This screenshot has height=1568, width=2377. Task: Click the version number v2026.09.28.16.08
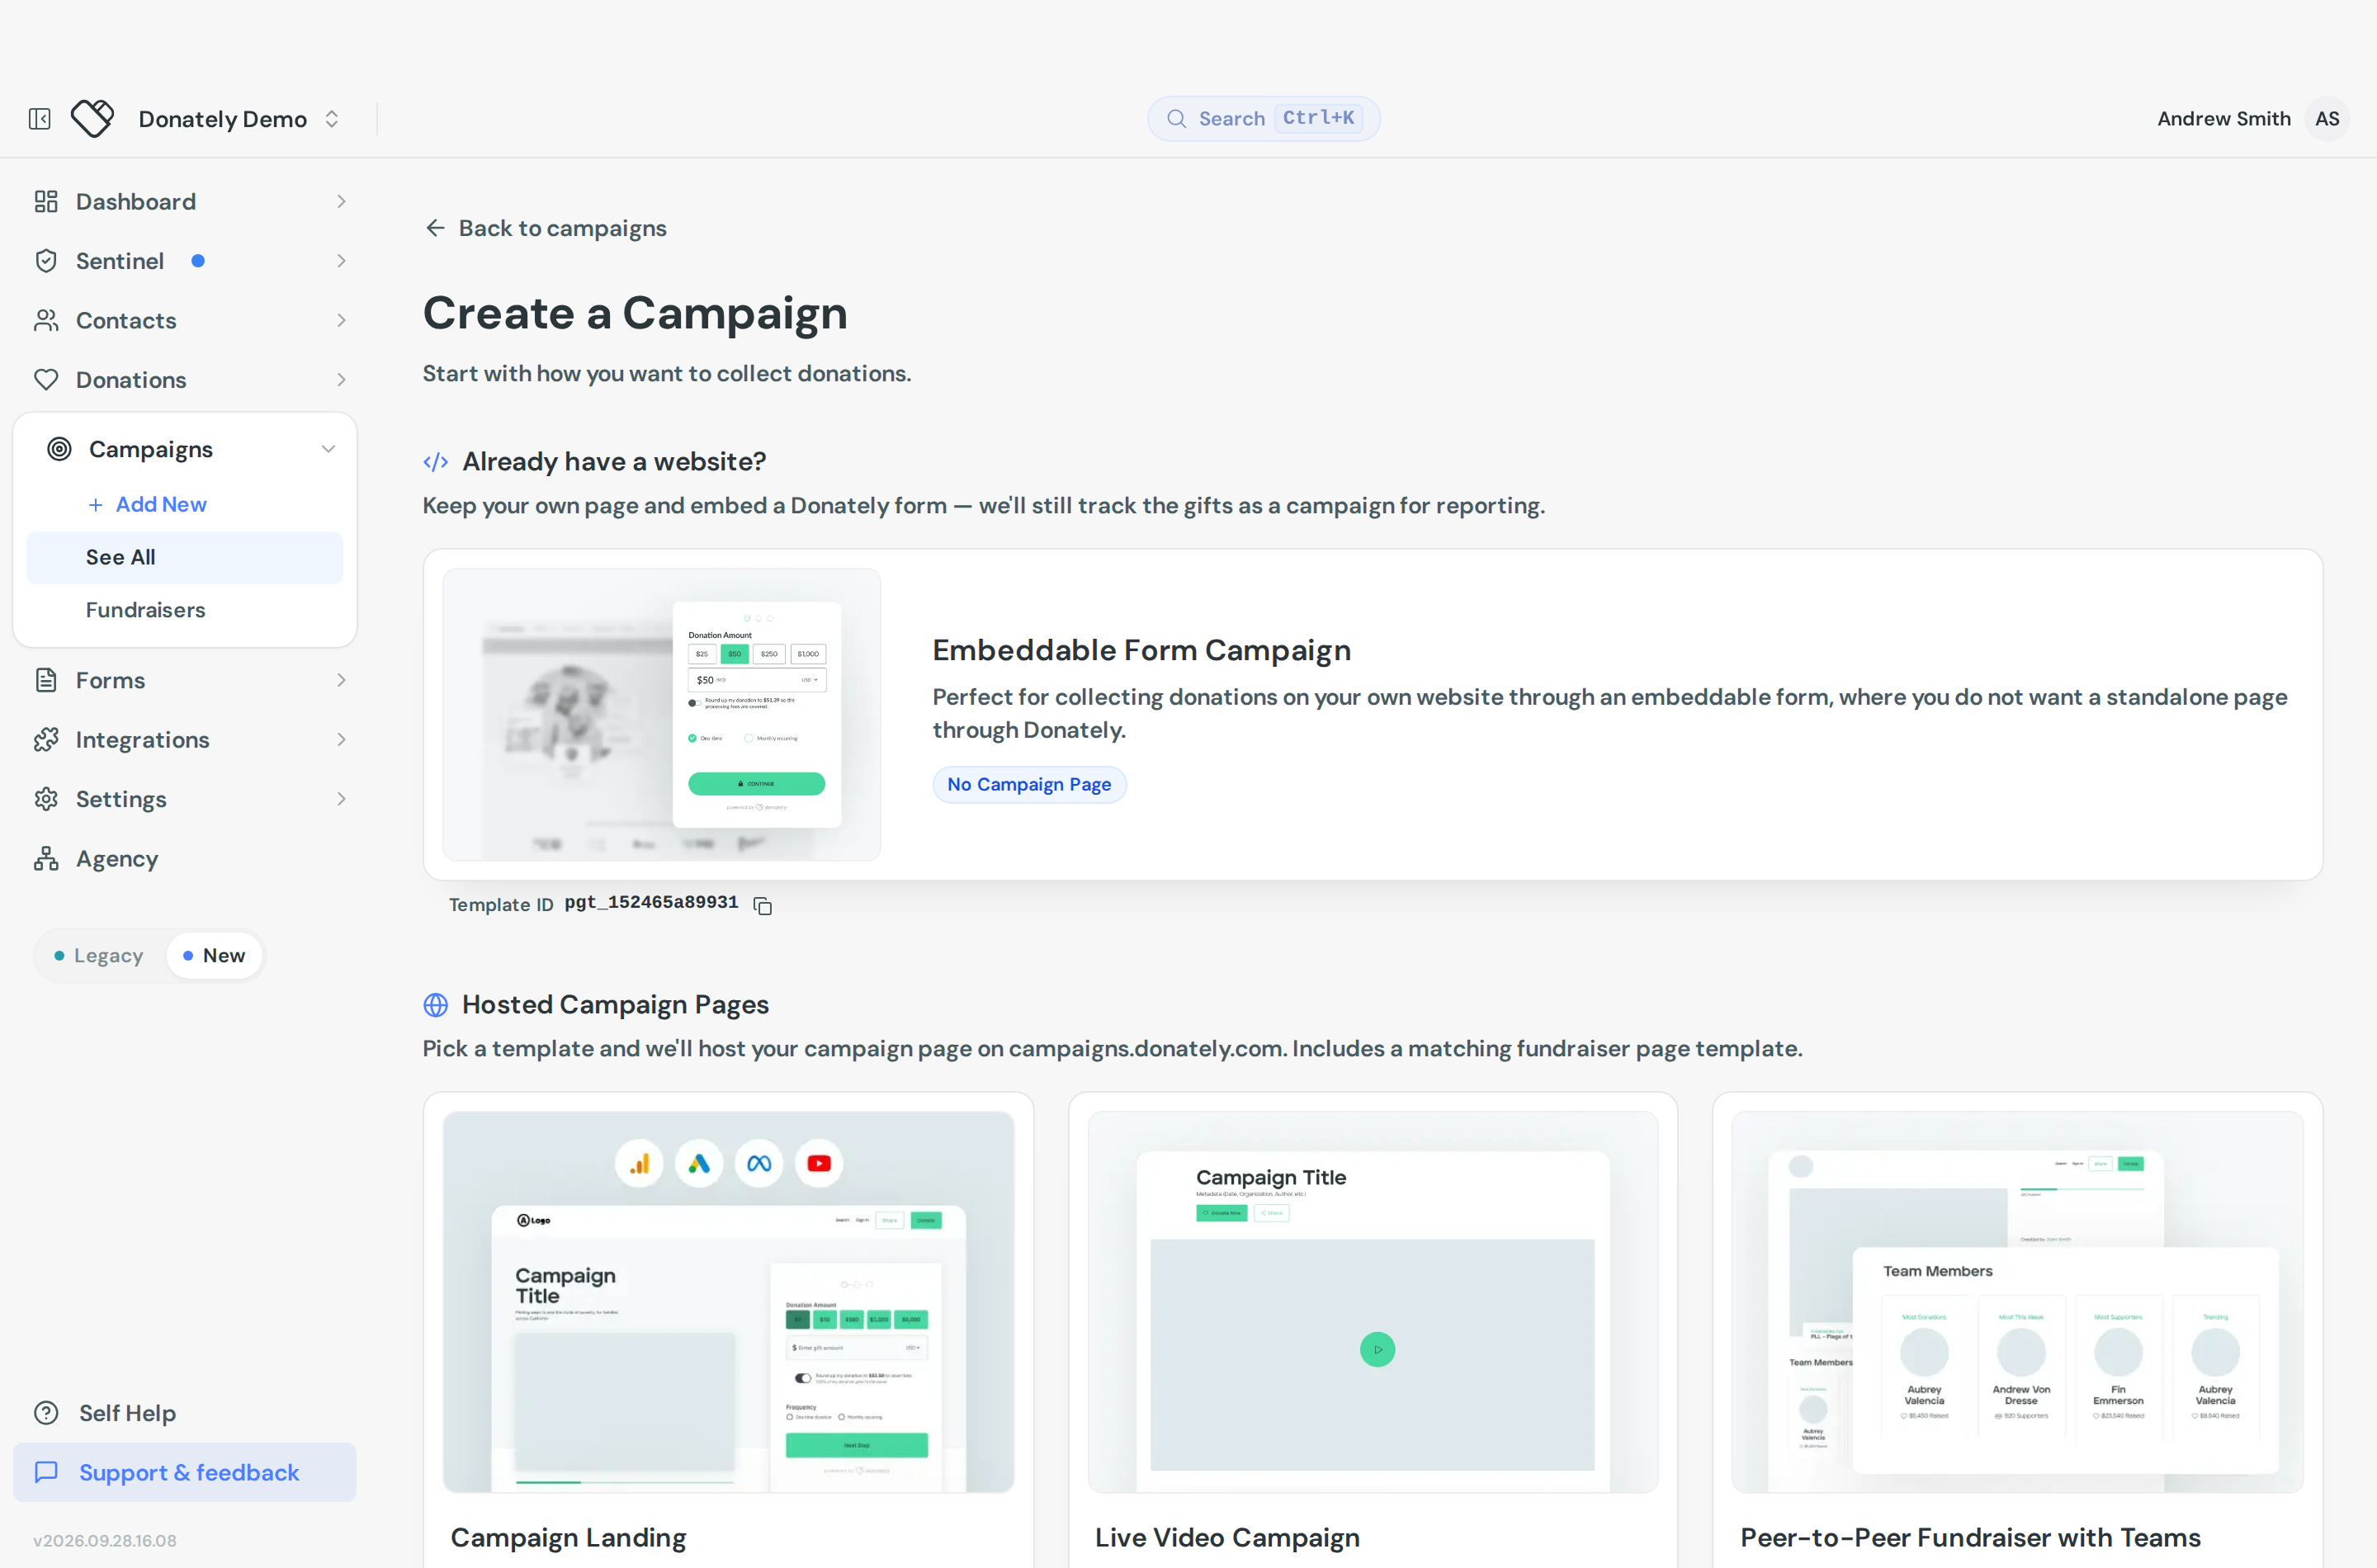[105, 1540]
